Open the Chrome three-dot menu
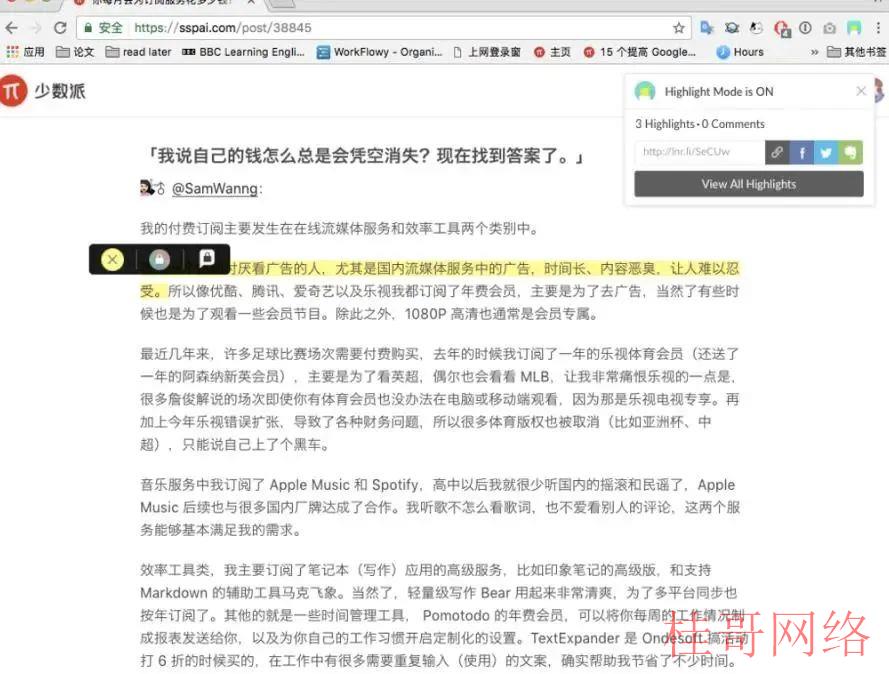 point(878,28)
